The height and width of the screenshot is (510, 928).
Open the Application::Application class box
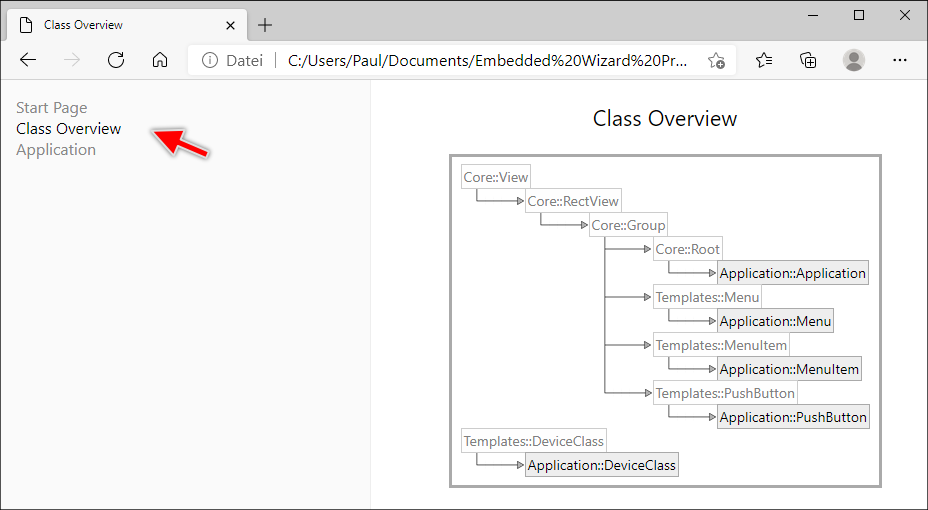click(792, 273)
